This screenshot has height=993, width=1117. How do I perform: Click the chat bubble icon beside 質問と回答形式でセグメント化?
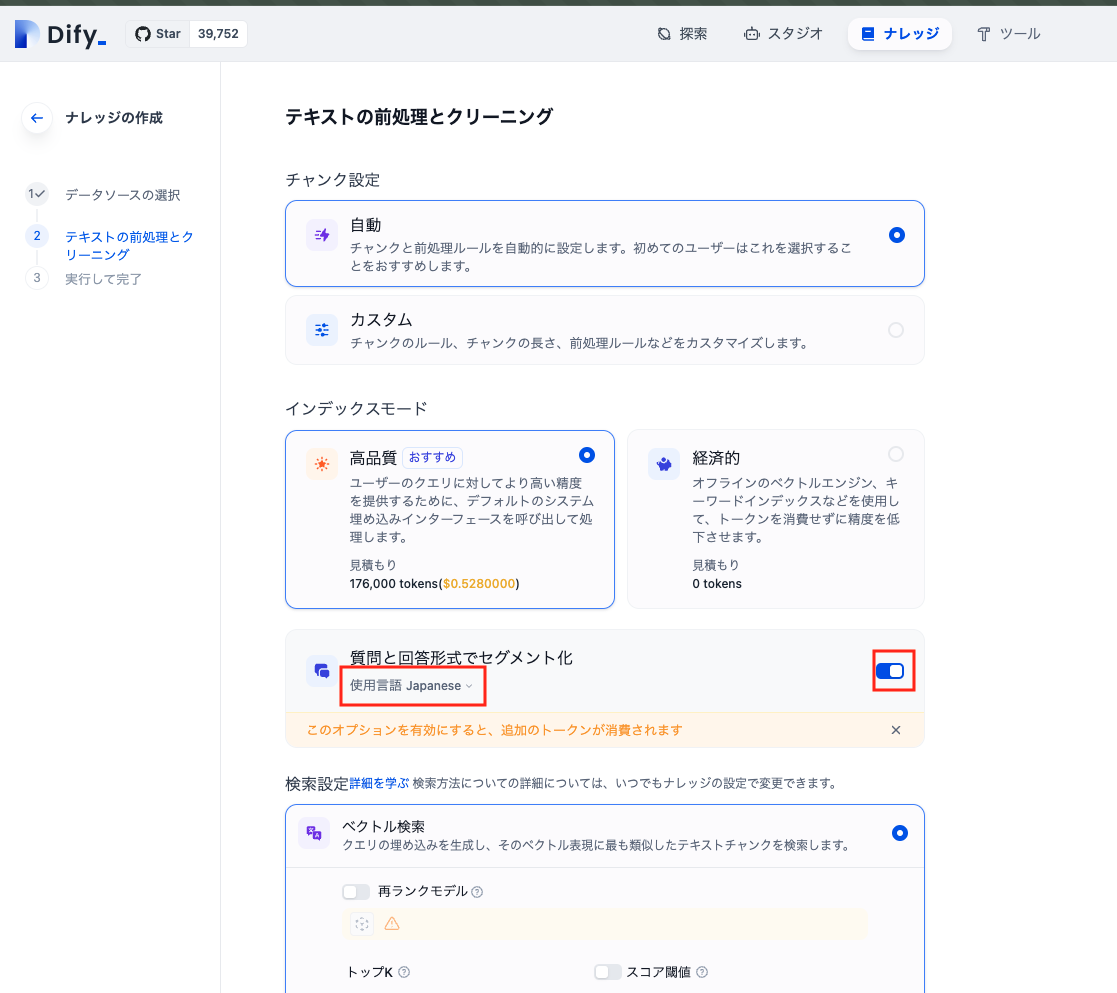(320, 671)
